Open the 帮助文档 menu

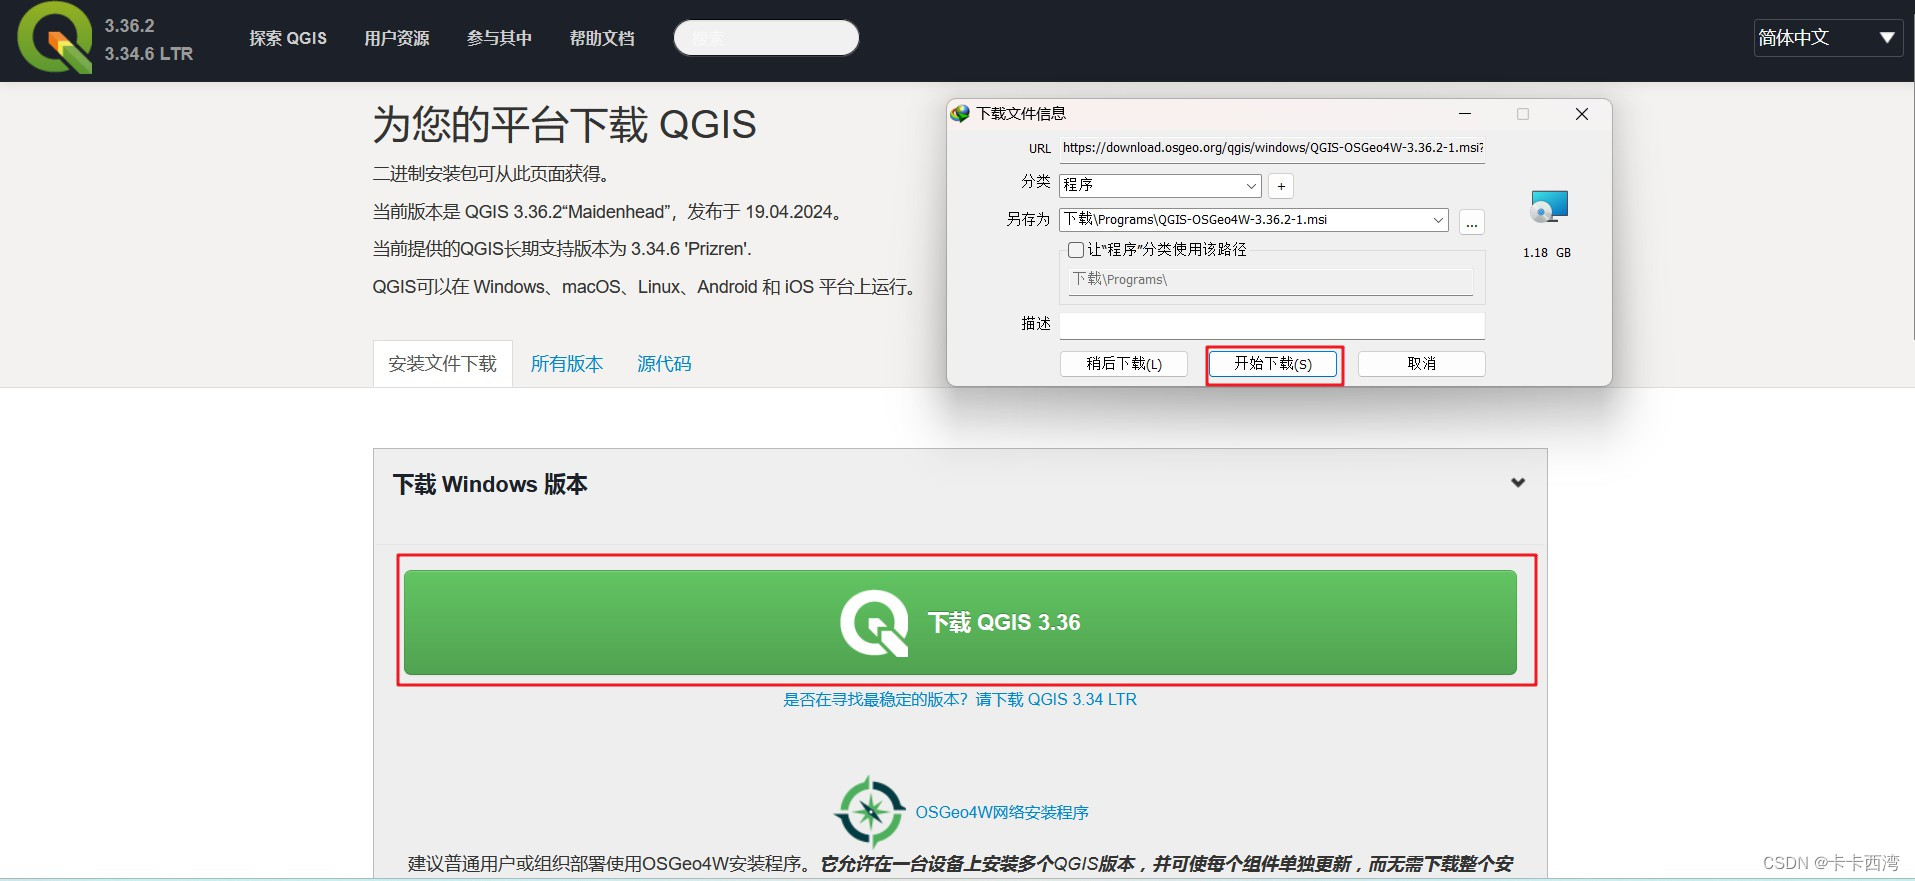click(602, 38)
